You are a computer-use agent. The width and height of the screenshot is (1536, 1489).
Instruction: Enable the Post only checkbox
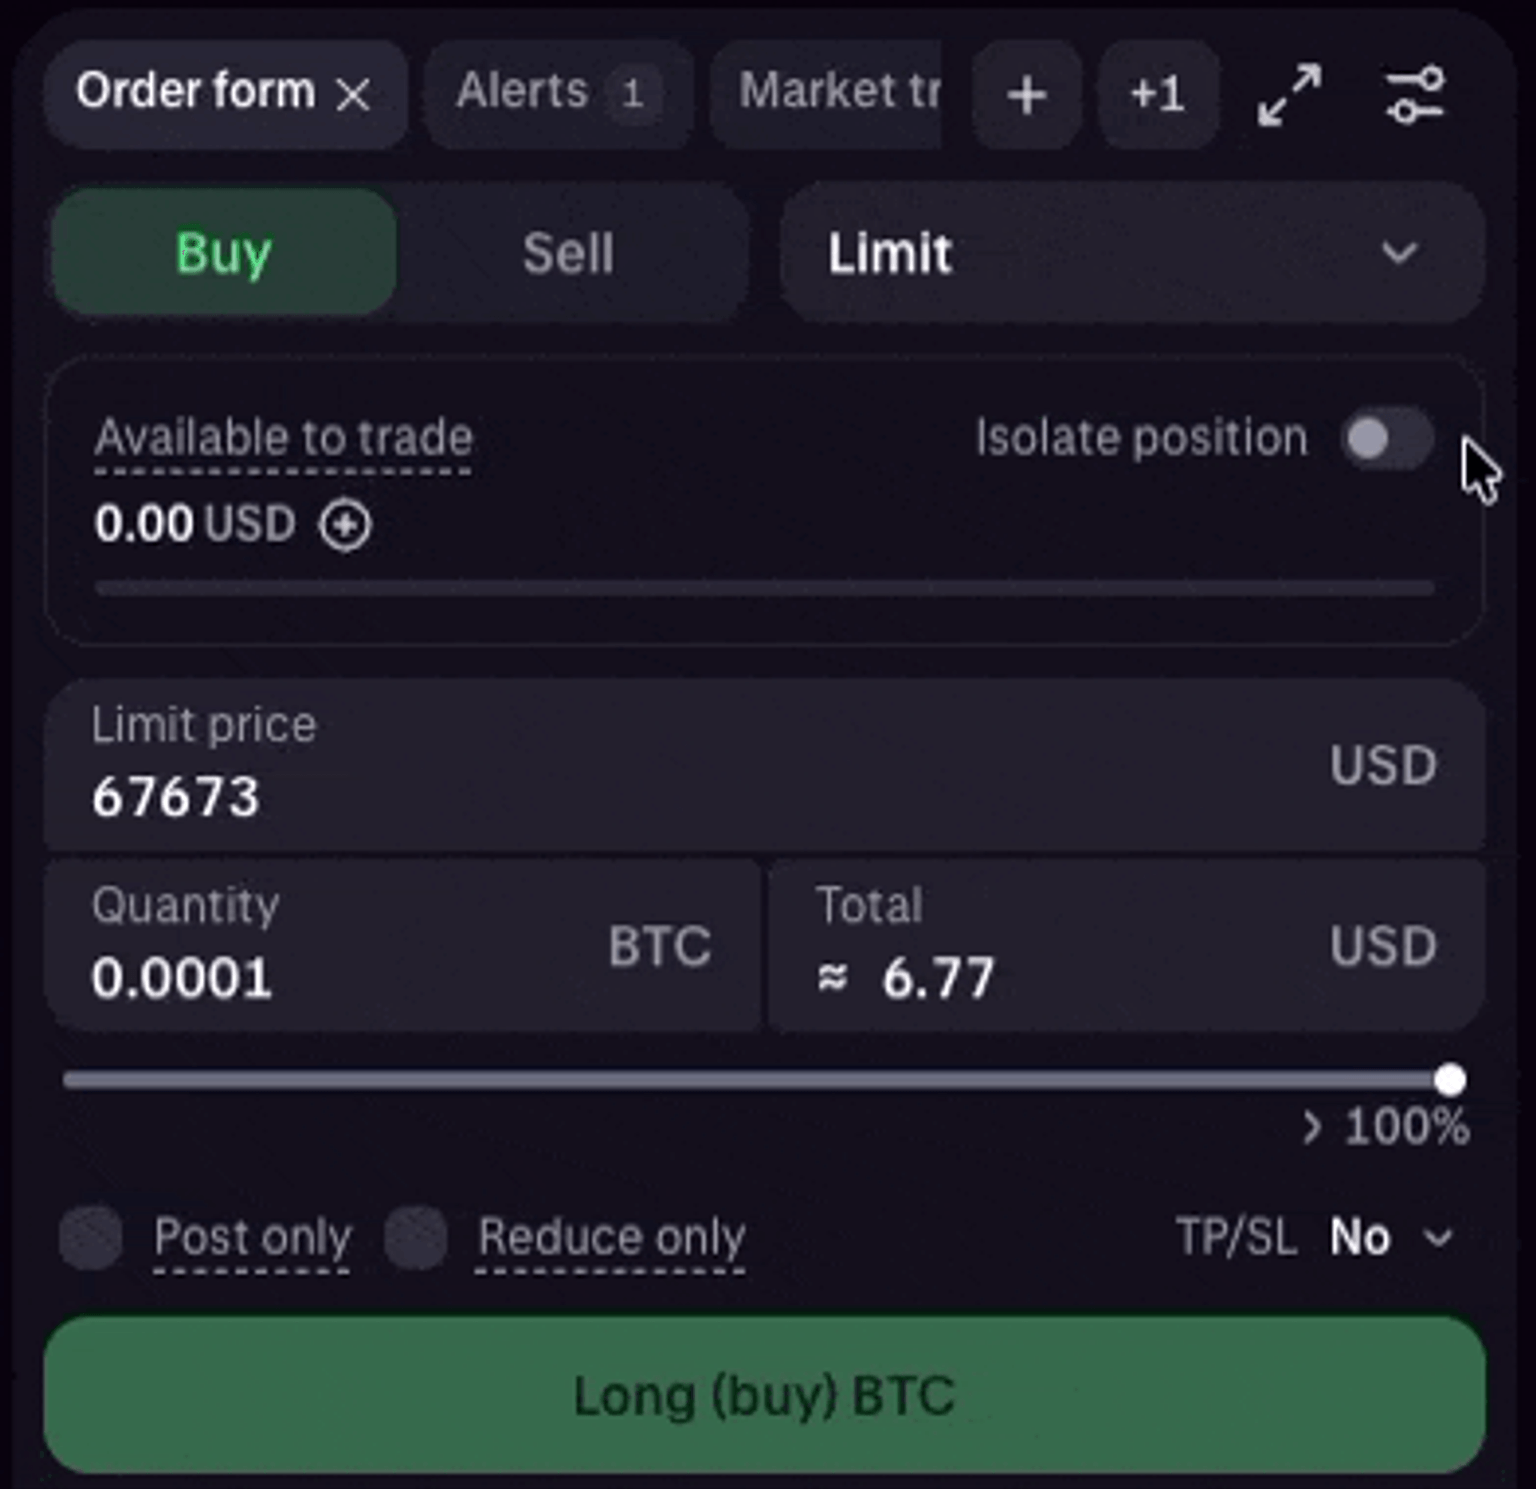(91, 1237)
